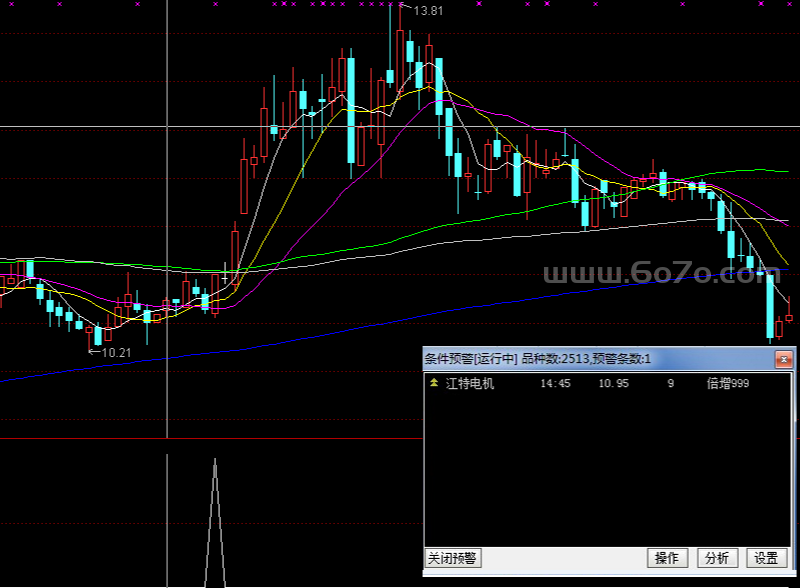Click the large cyan candle at chart's far right
Image resolution: width=800 pixels, height=588 pixels.
pyautogui.click(x=770, y=305)
